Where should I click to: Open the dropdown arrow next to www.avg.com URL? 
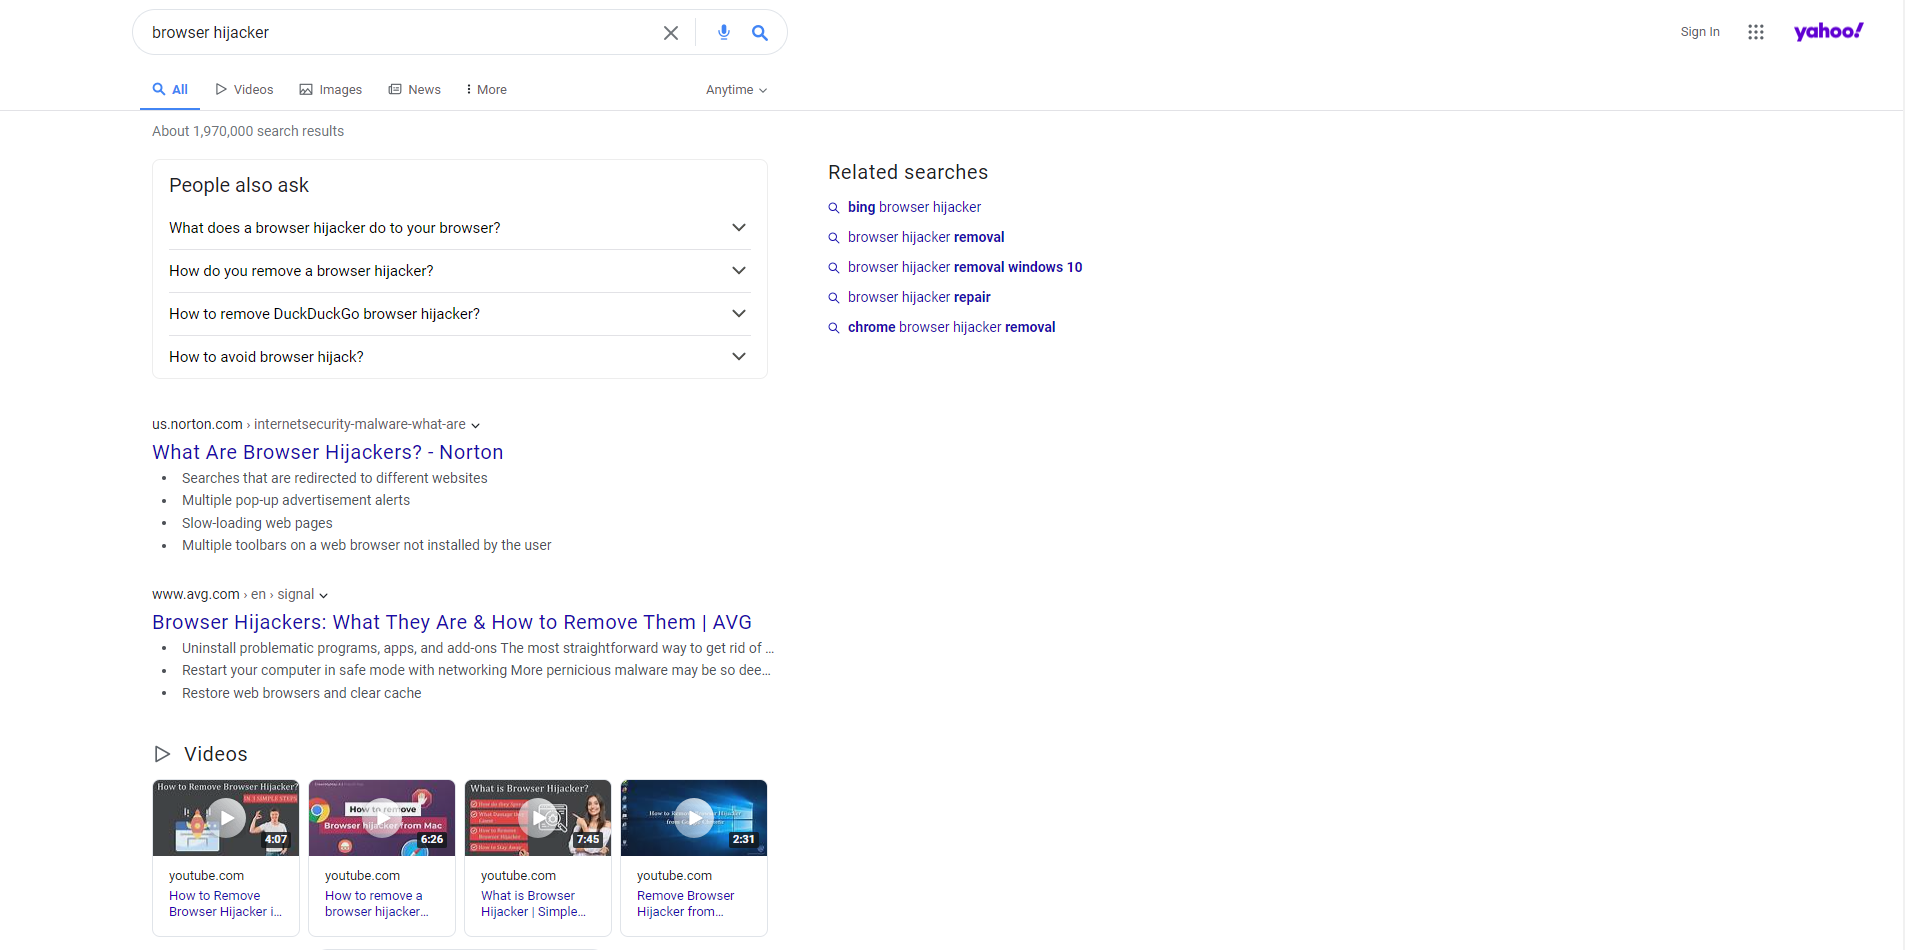click(x=323, y=596)
